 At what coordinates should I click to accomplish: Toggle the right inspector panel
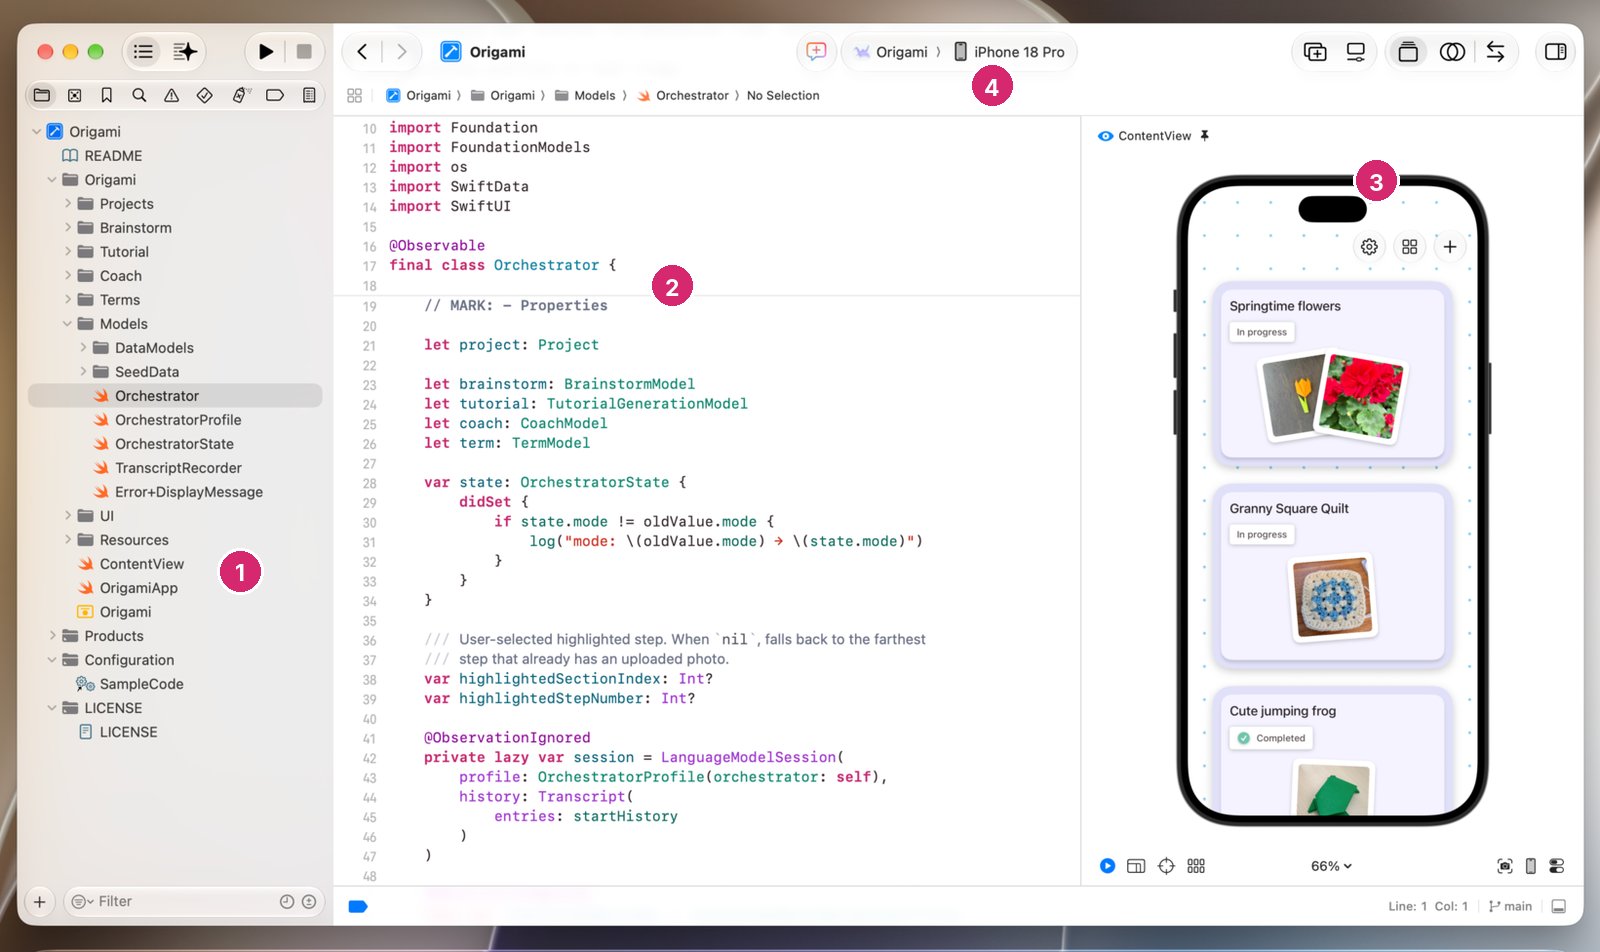pyautogui.click(x=1555, y=51)
